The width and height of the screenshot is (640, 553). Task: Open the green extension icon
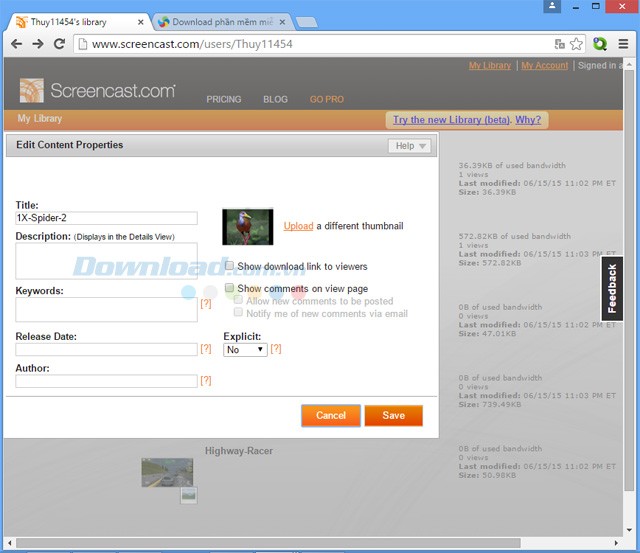pos(600,44)
